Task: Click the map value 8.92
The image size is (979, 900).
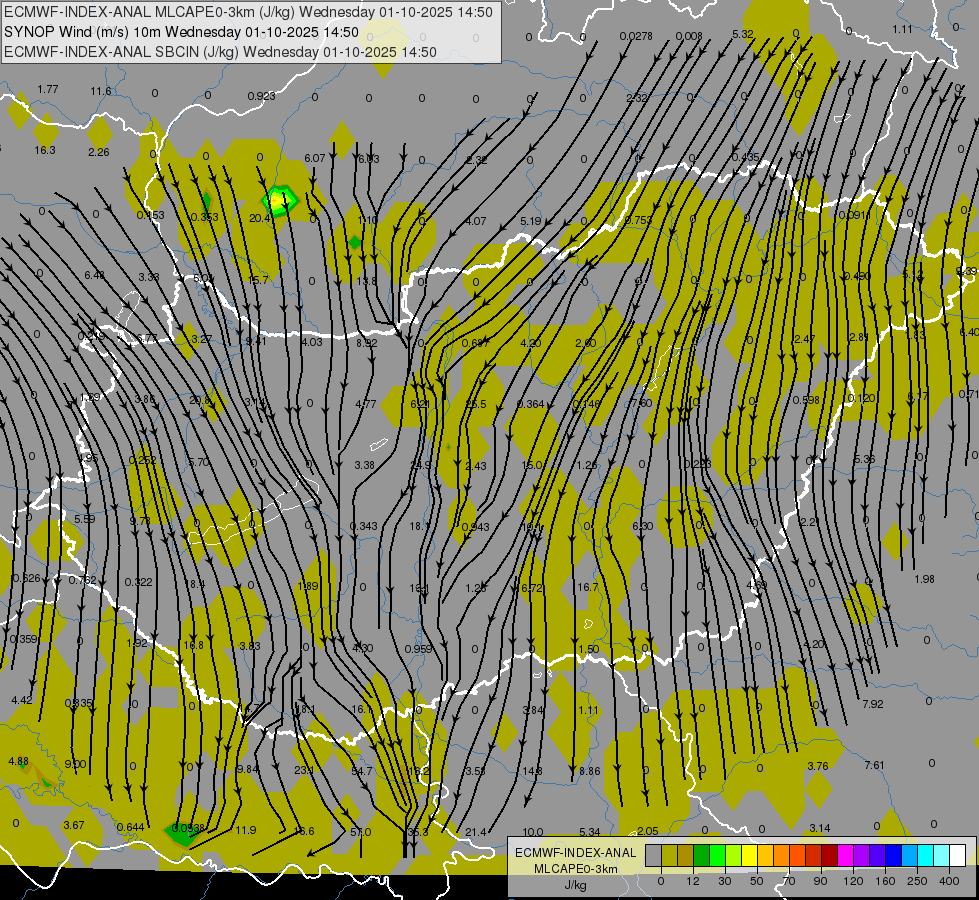Action: [367, 343]
